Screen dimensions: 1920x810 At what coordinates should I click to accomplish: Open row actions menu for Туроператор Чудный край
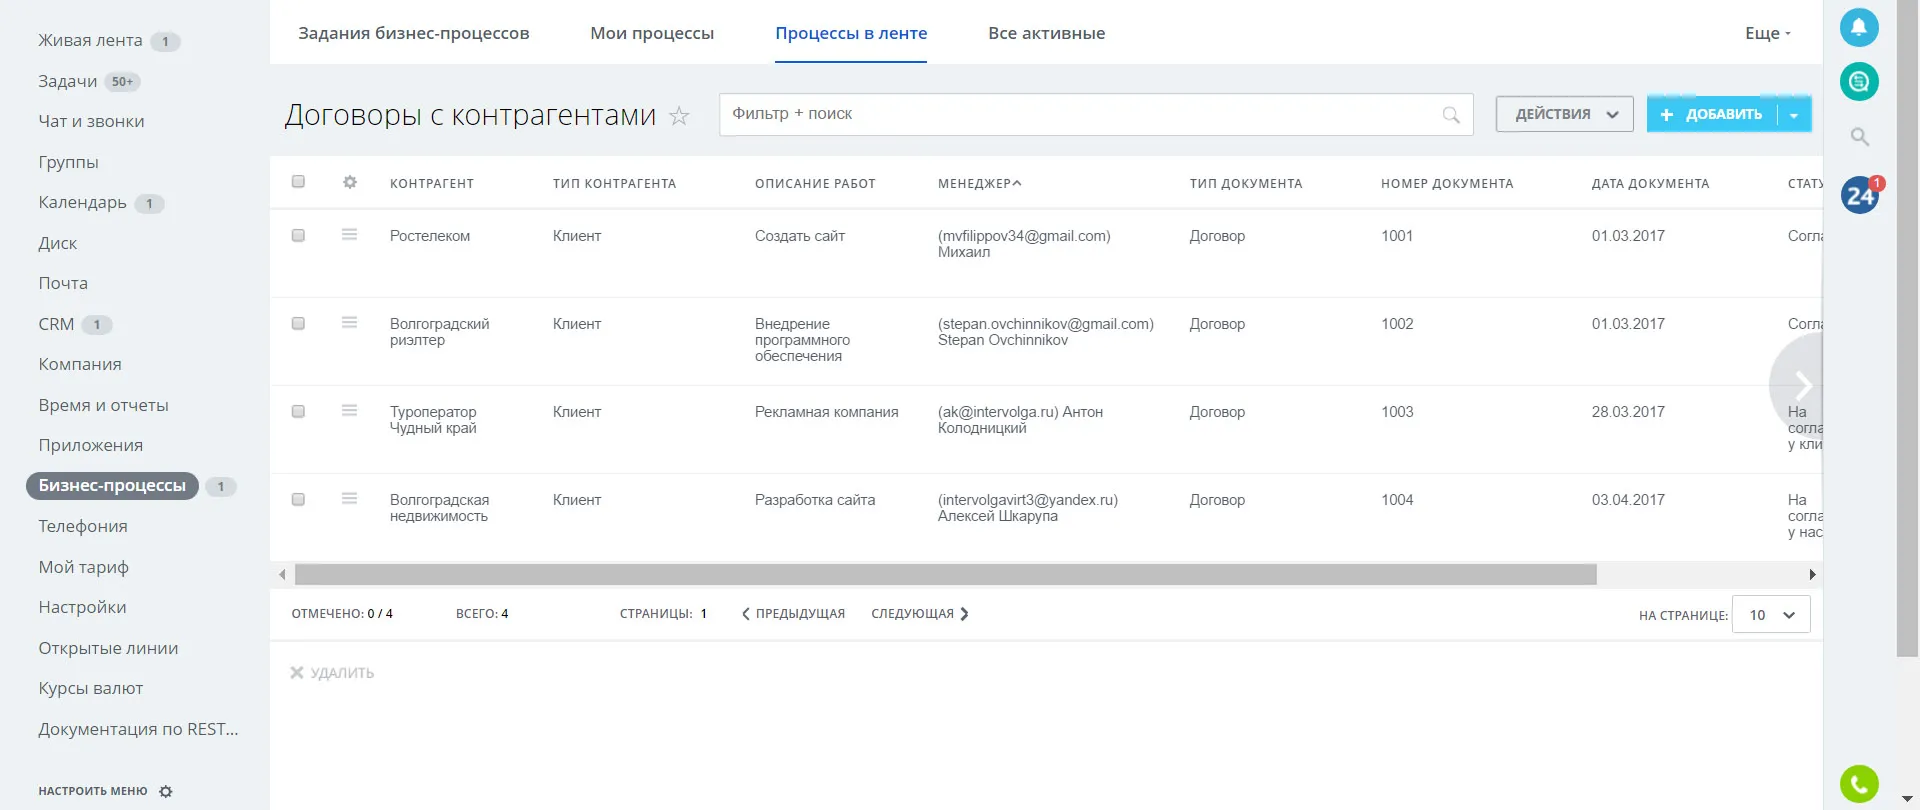(x=349, y=410)
